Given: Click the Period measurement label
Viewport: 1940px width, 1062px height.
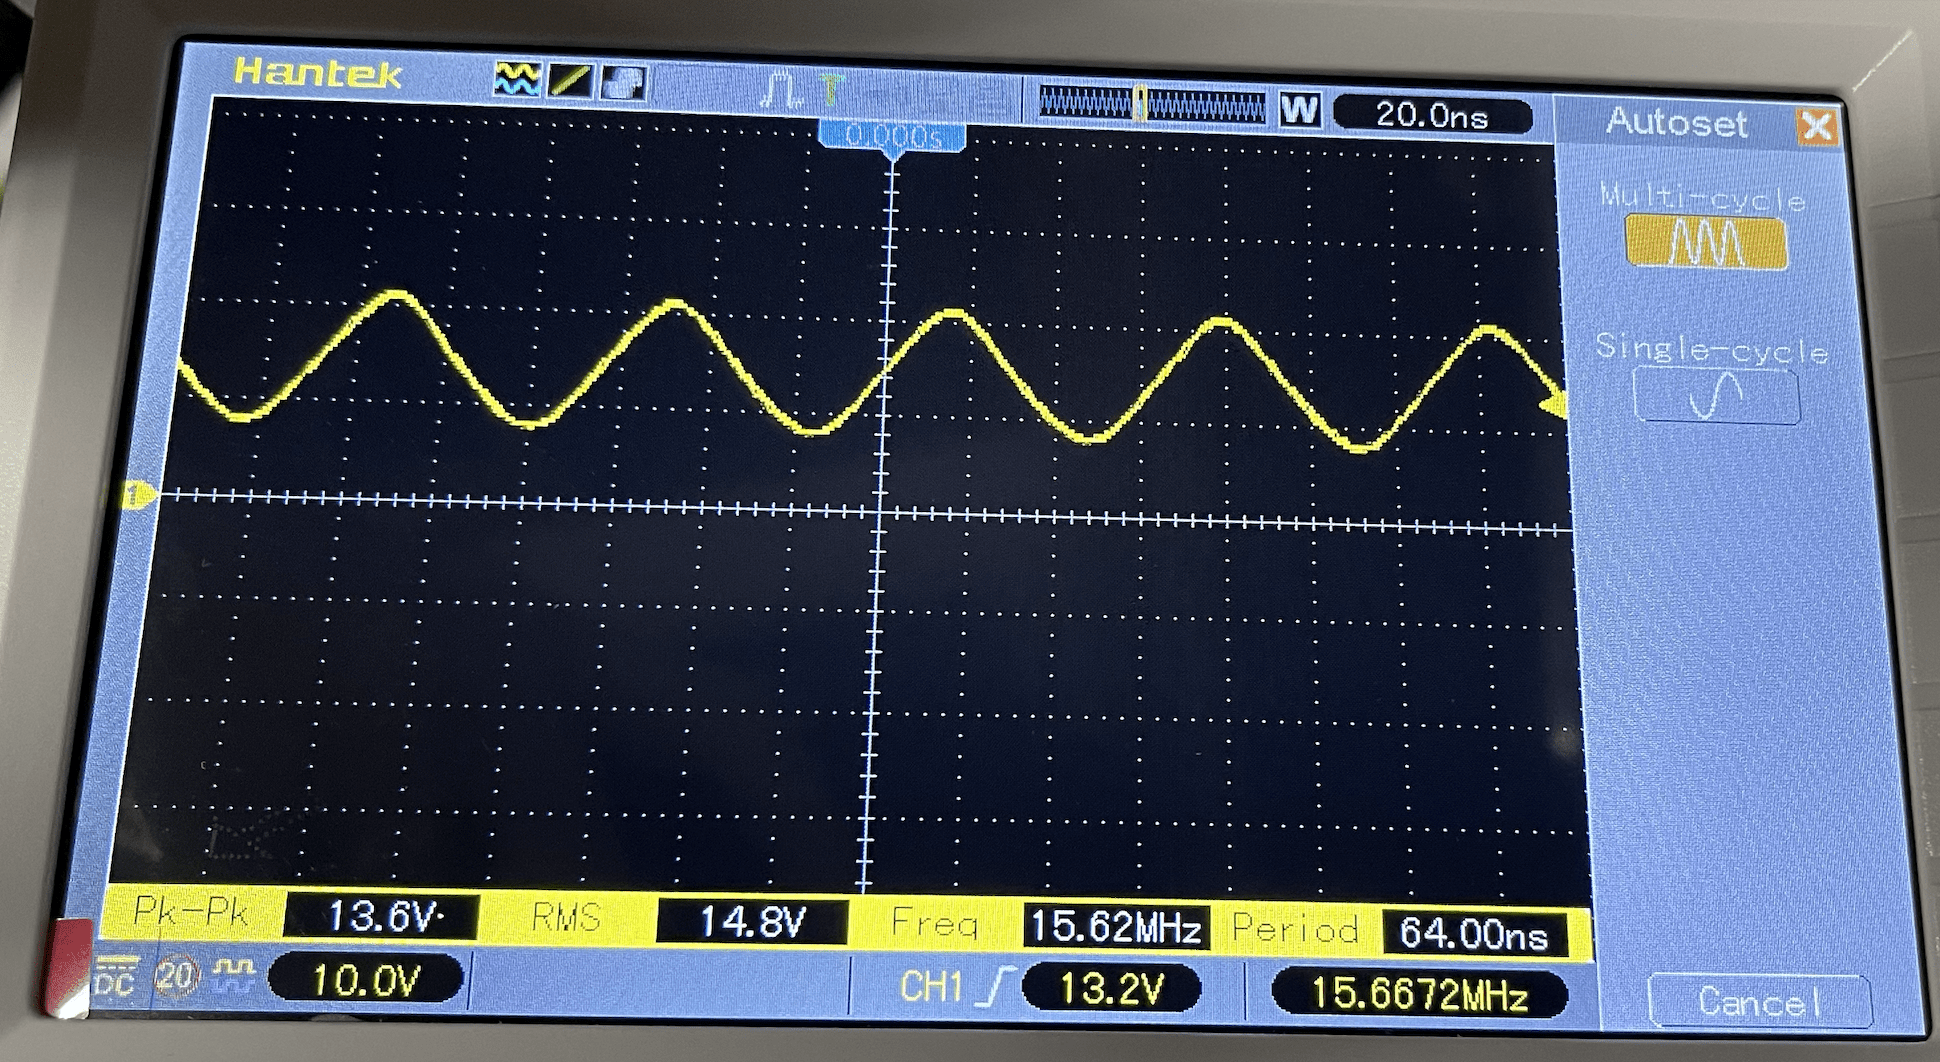Looking at the screenshot, I should tap(1295, 929).
